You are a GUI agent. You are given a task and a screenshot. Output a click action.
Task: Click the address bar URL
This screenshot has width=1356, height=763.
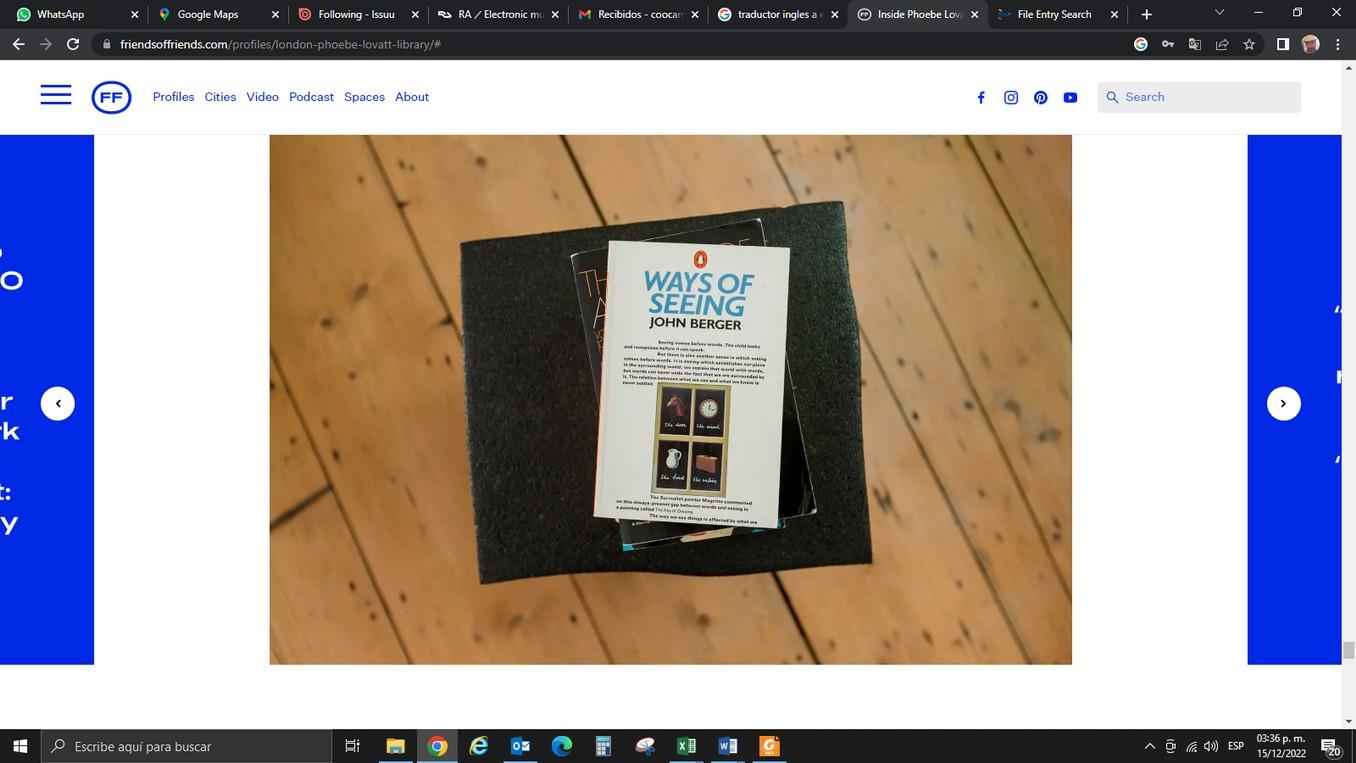280,44
